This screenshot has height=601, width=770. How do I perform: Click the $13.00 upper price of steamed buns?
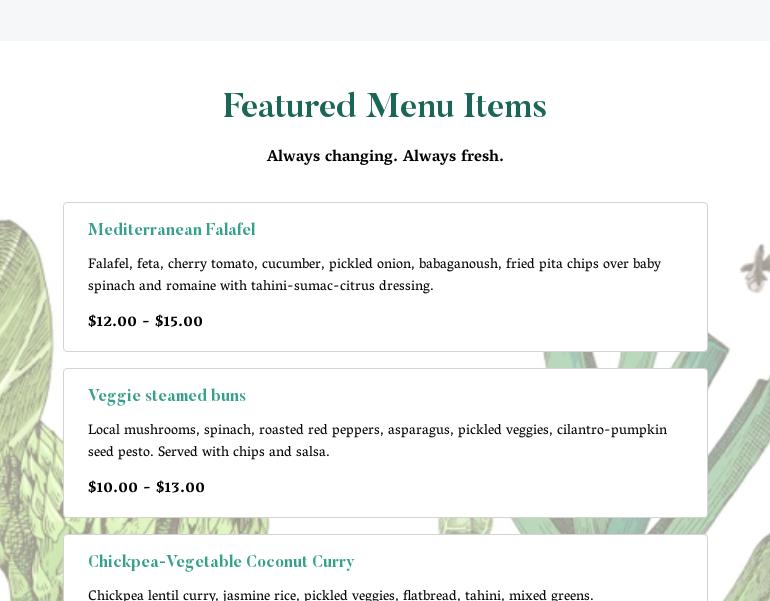pyautogui.click(x=180, y=488)
